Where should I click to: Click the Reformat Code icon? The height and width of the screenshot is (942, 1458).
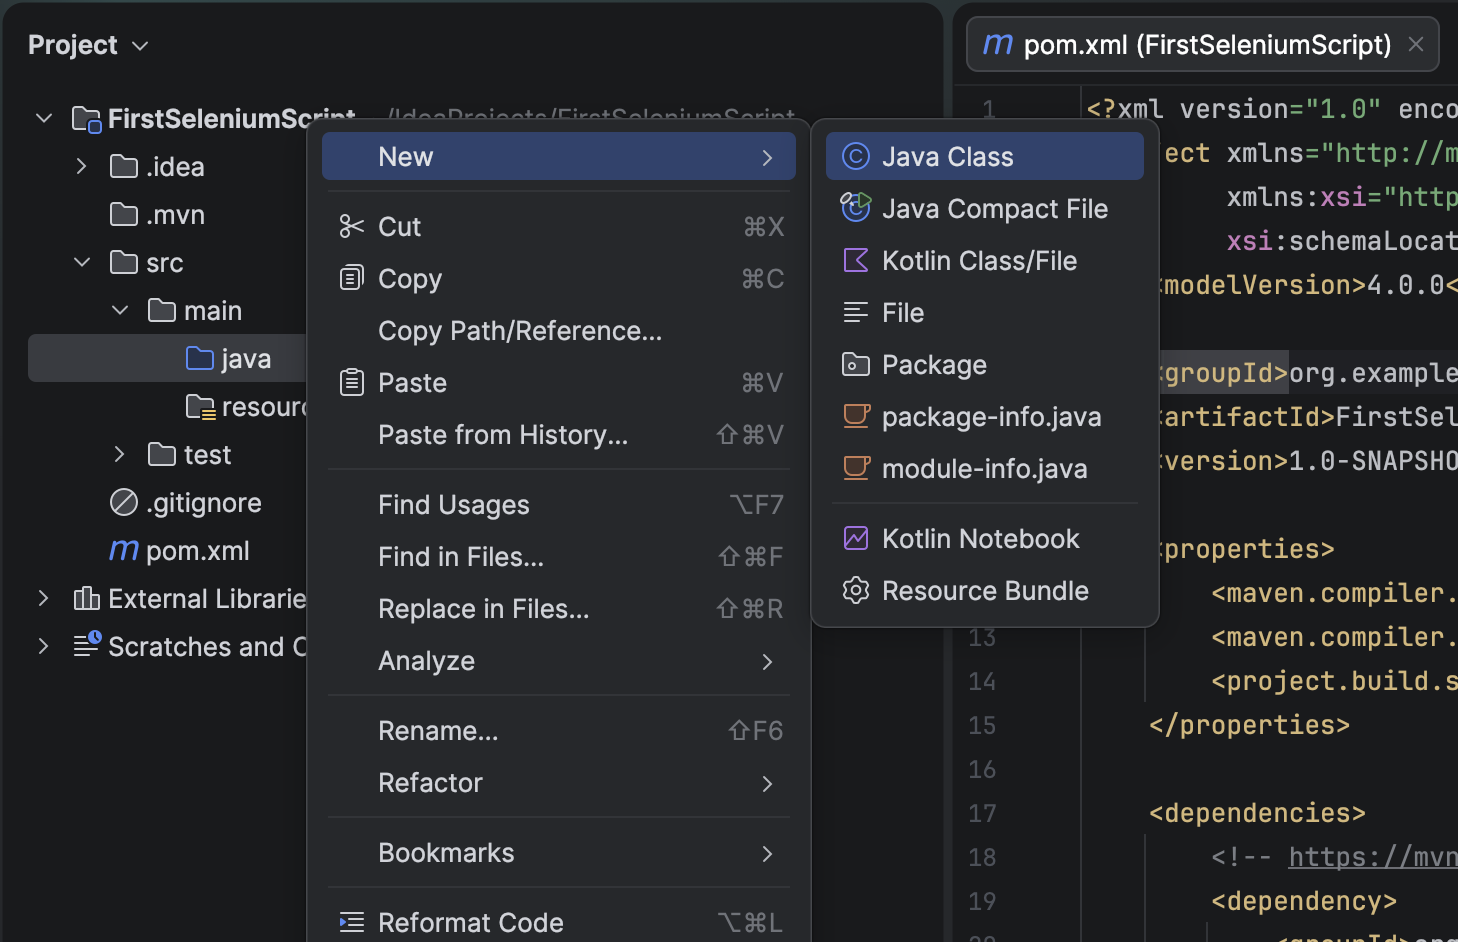click(x=351, y=922)
